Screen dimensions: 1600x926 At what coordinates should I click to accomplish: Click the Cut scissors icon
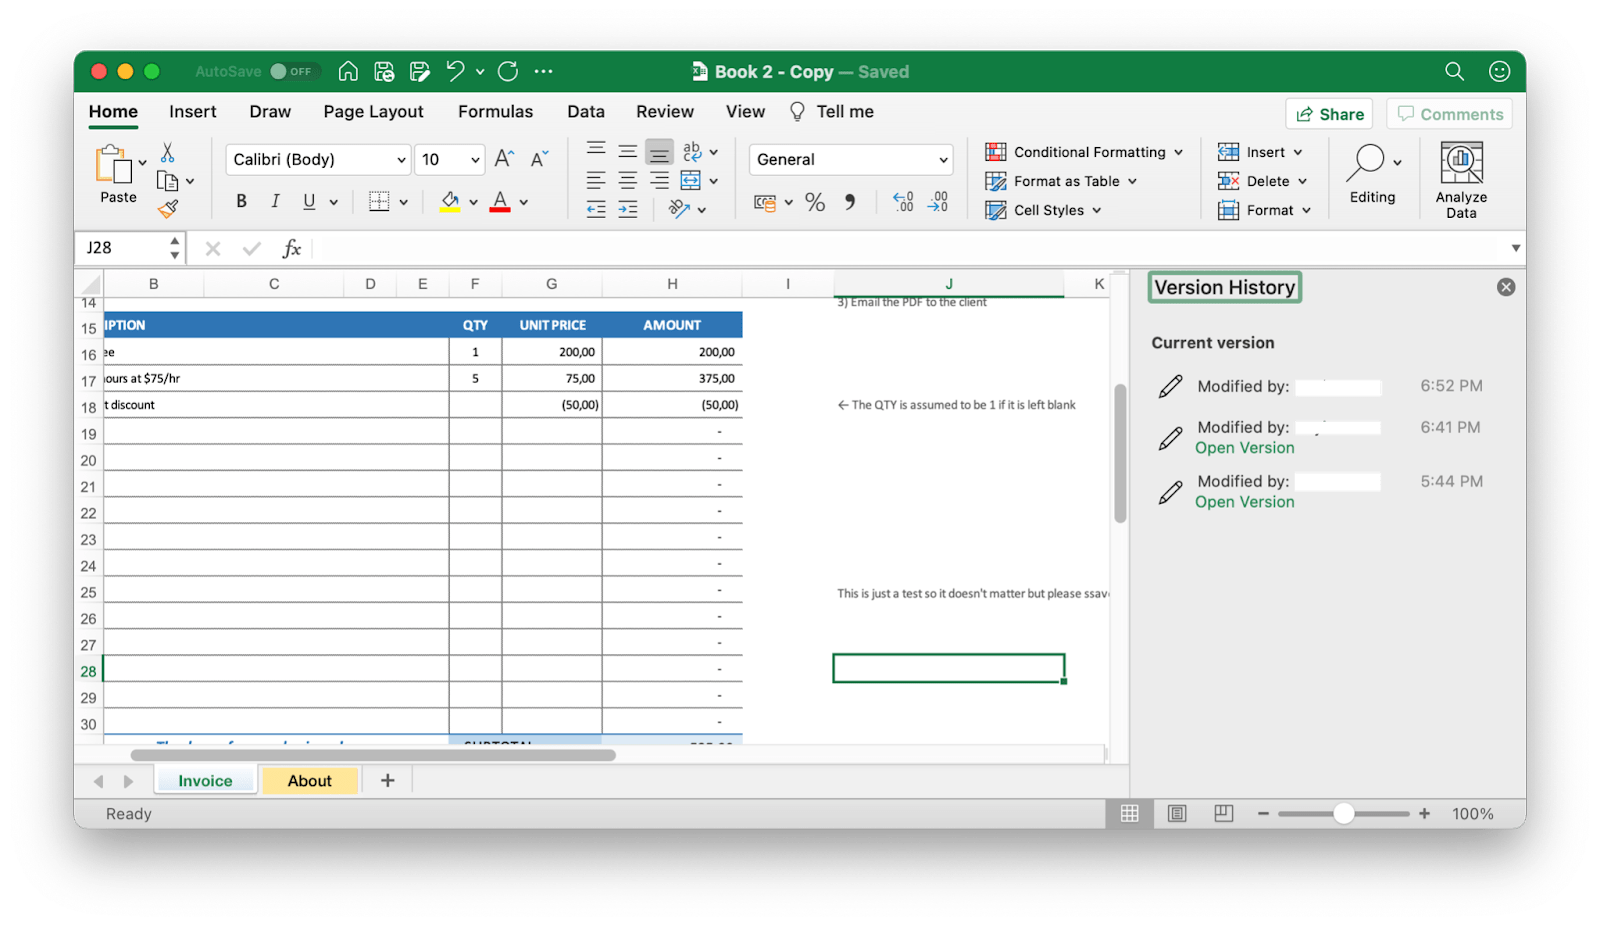point(168,152)
